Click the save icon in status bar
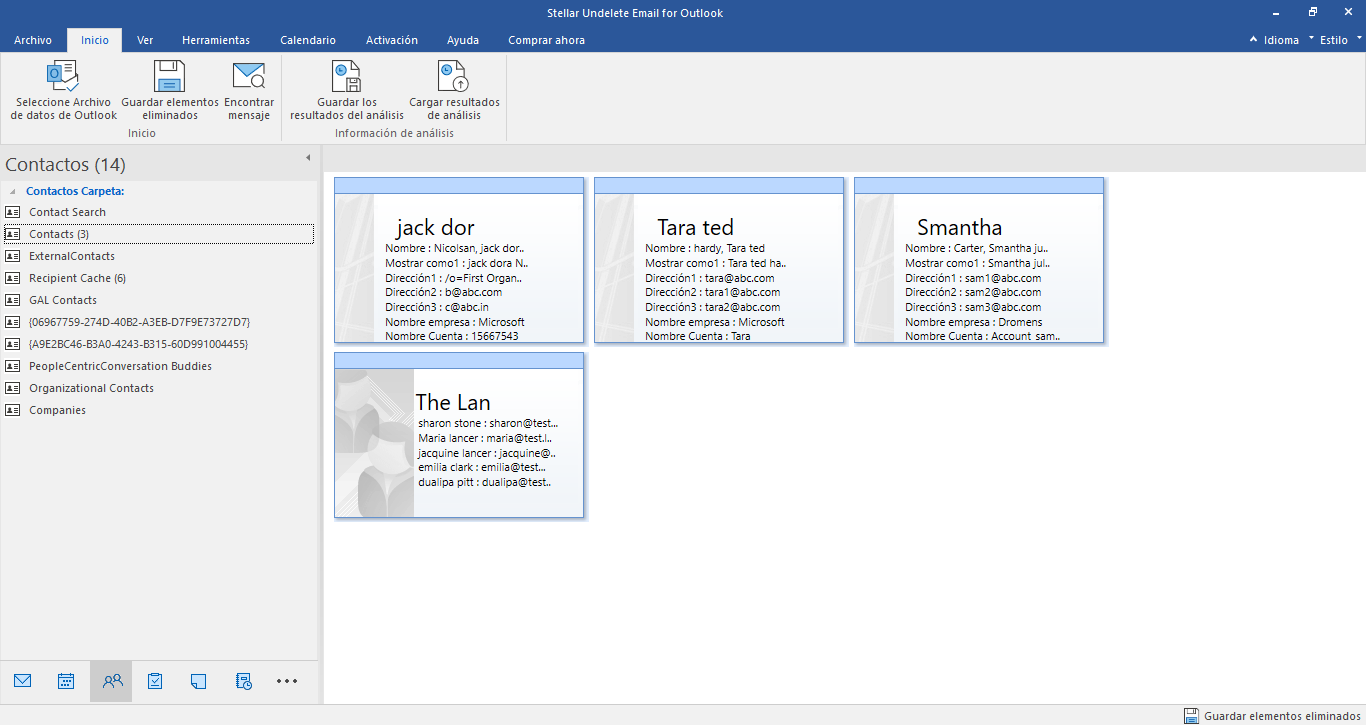The height and width of the screenshot is (725, 1366). pos(1191,716)
